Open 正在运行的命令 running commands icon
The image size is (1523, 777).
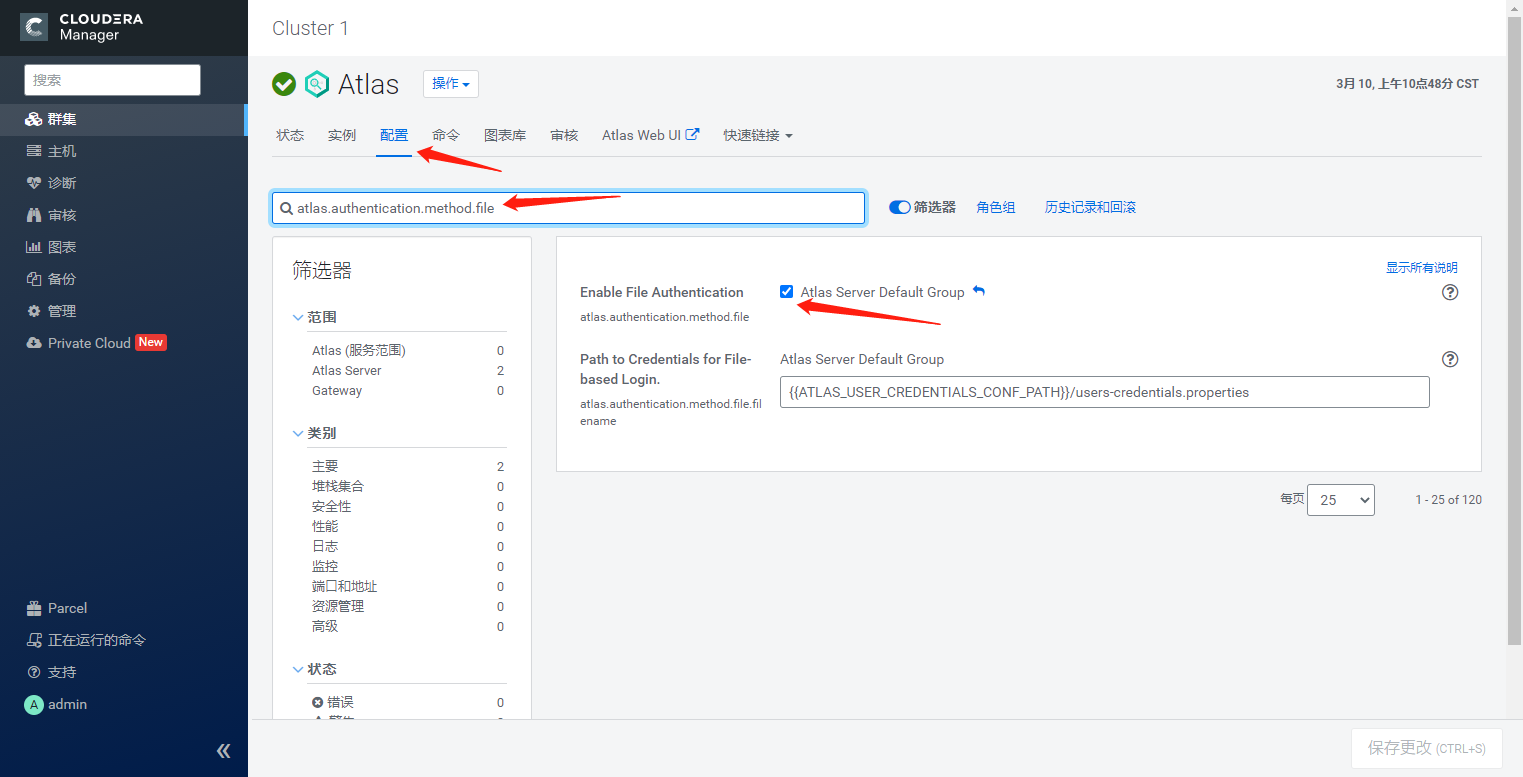click(34, 640)
